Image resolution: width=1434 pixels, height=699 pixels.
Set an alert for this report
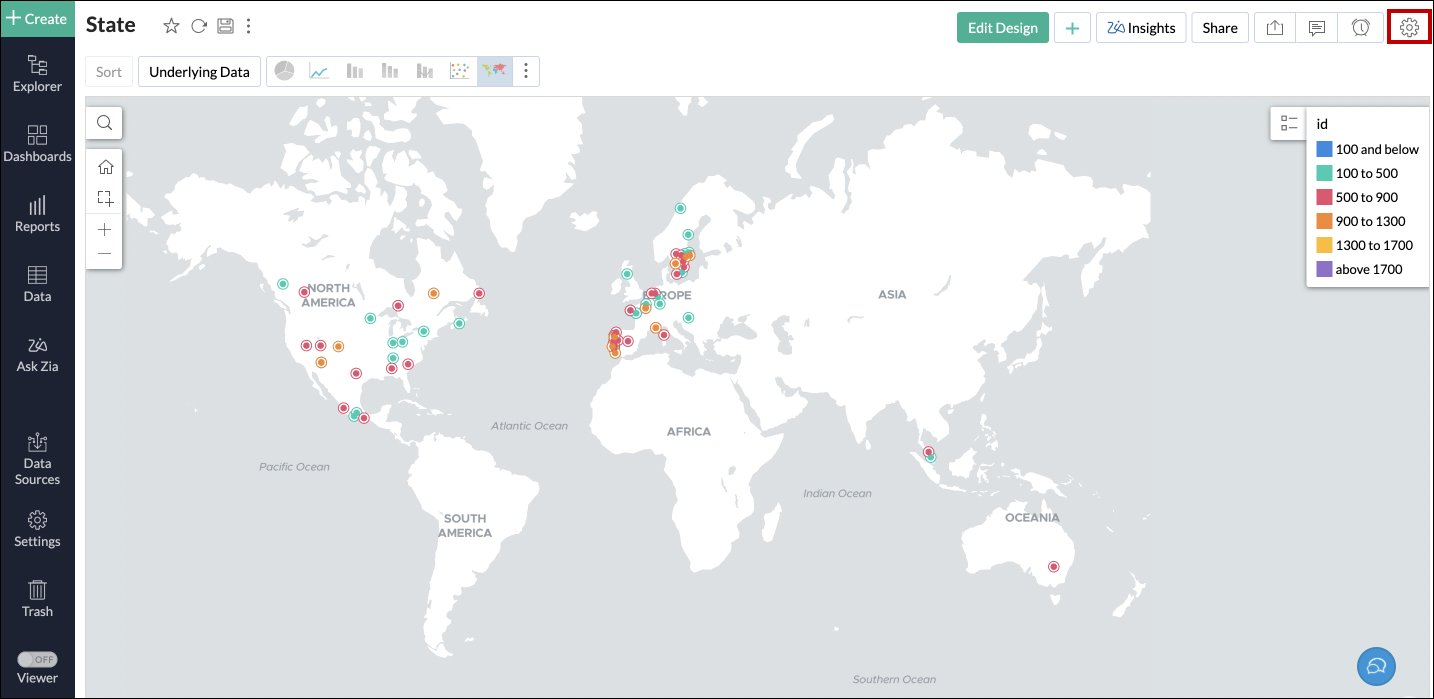pos(1361,27)
